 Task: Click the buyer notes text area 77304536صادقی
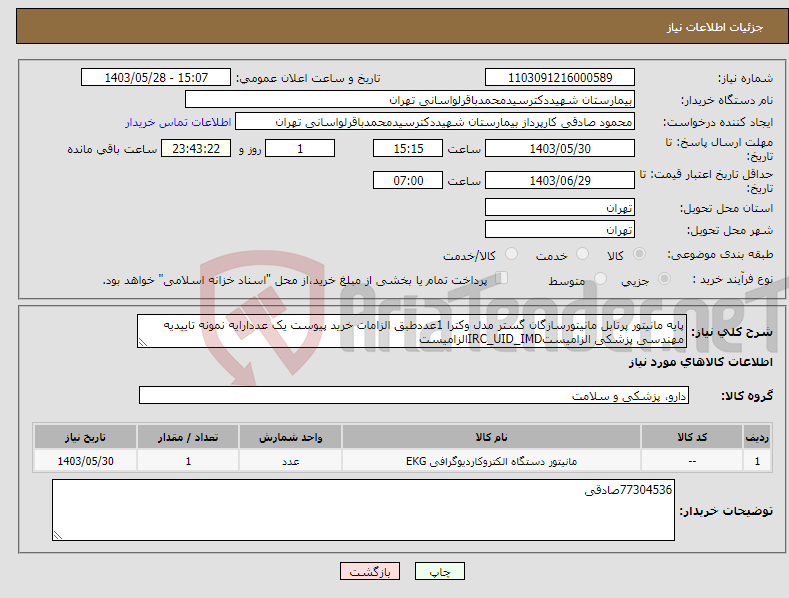[363, 510]
